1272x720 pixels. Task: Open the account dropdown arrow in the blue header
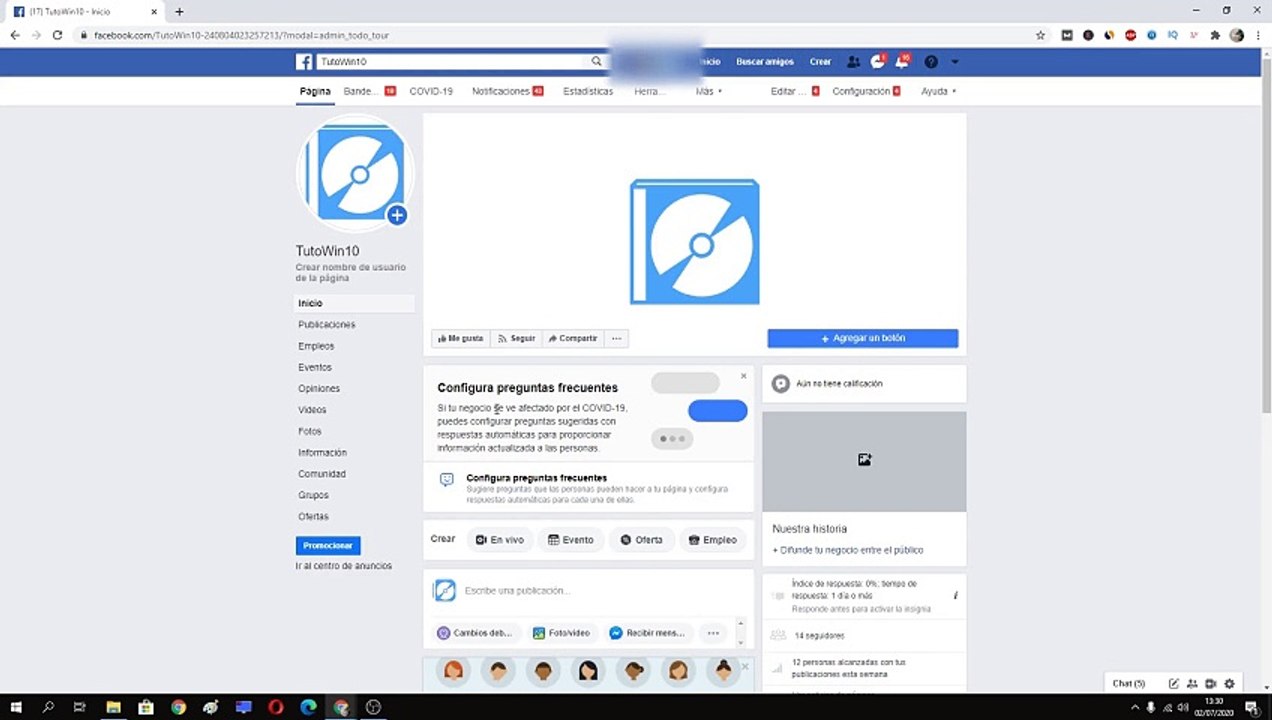click(954, 62)
